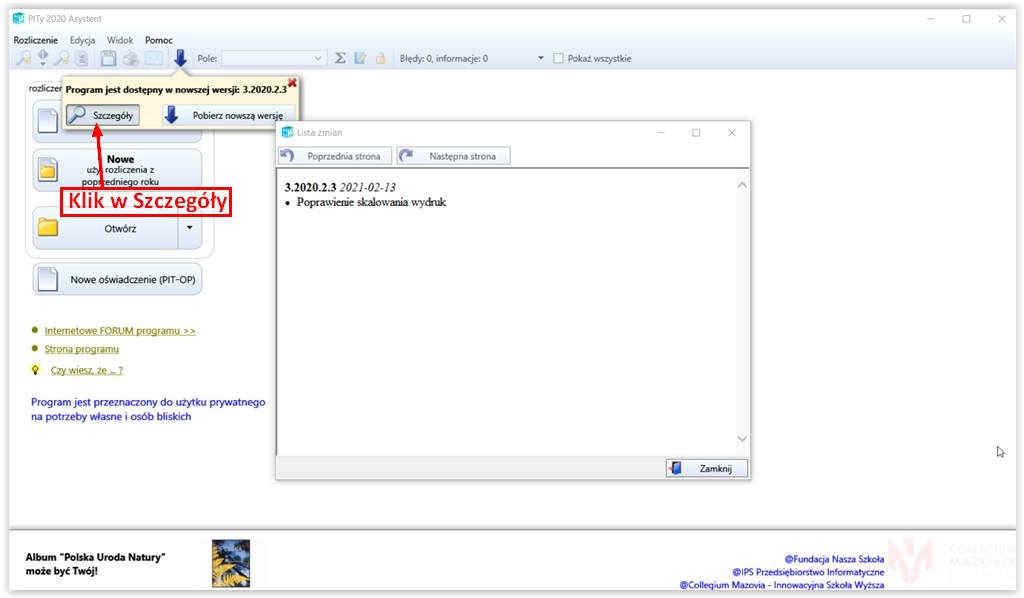Screen dimensions: 1024x598
Task: Click the envelope send icon
Action: coord(153,58)
